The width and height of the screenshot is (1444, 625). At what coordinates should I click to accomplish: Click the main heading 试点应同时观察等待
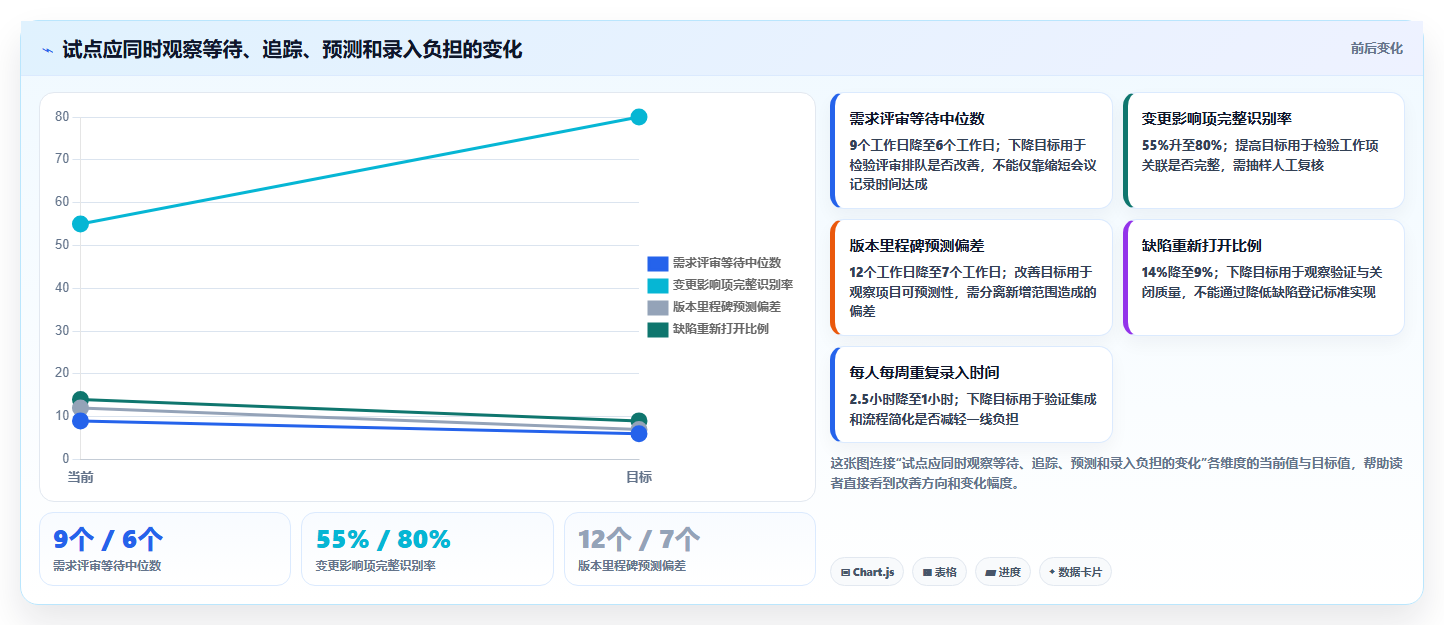pyautogui.click(x=292, y=49)
